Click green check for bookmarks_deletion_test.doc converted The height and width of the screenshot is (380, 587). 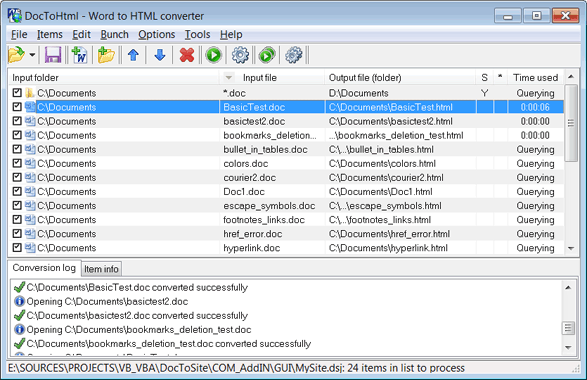coord(19,343)
